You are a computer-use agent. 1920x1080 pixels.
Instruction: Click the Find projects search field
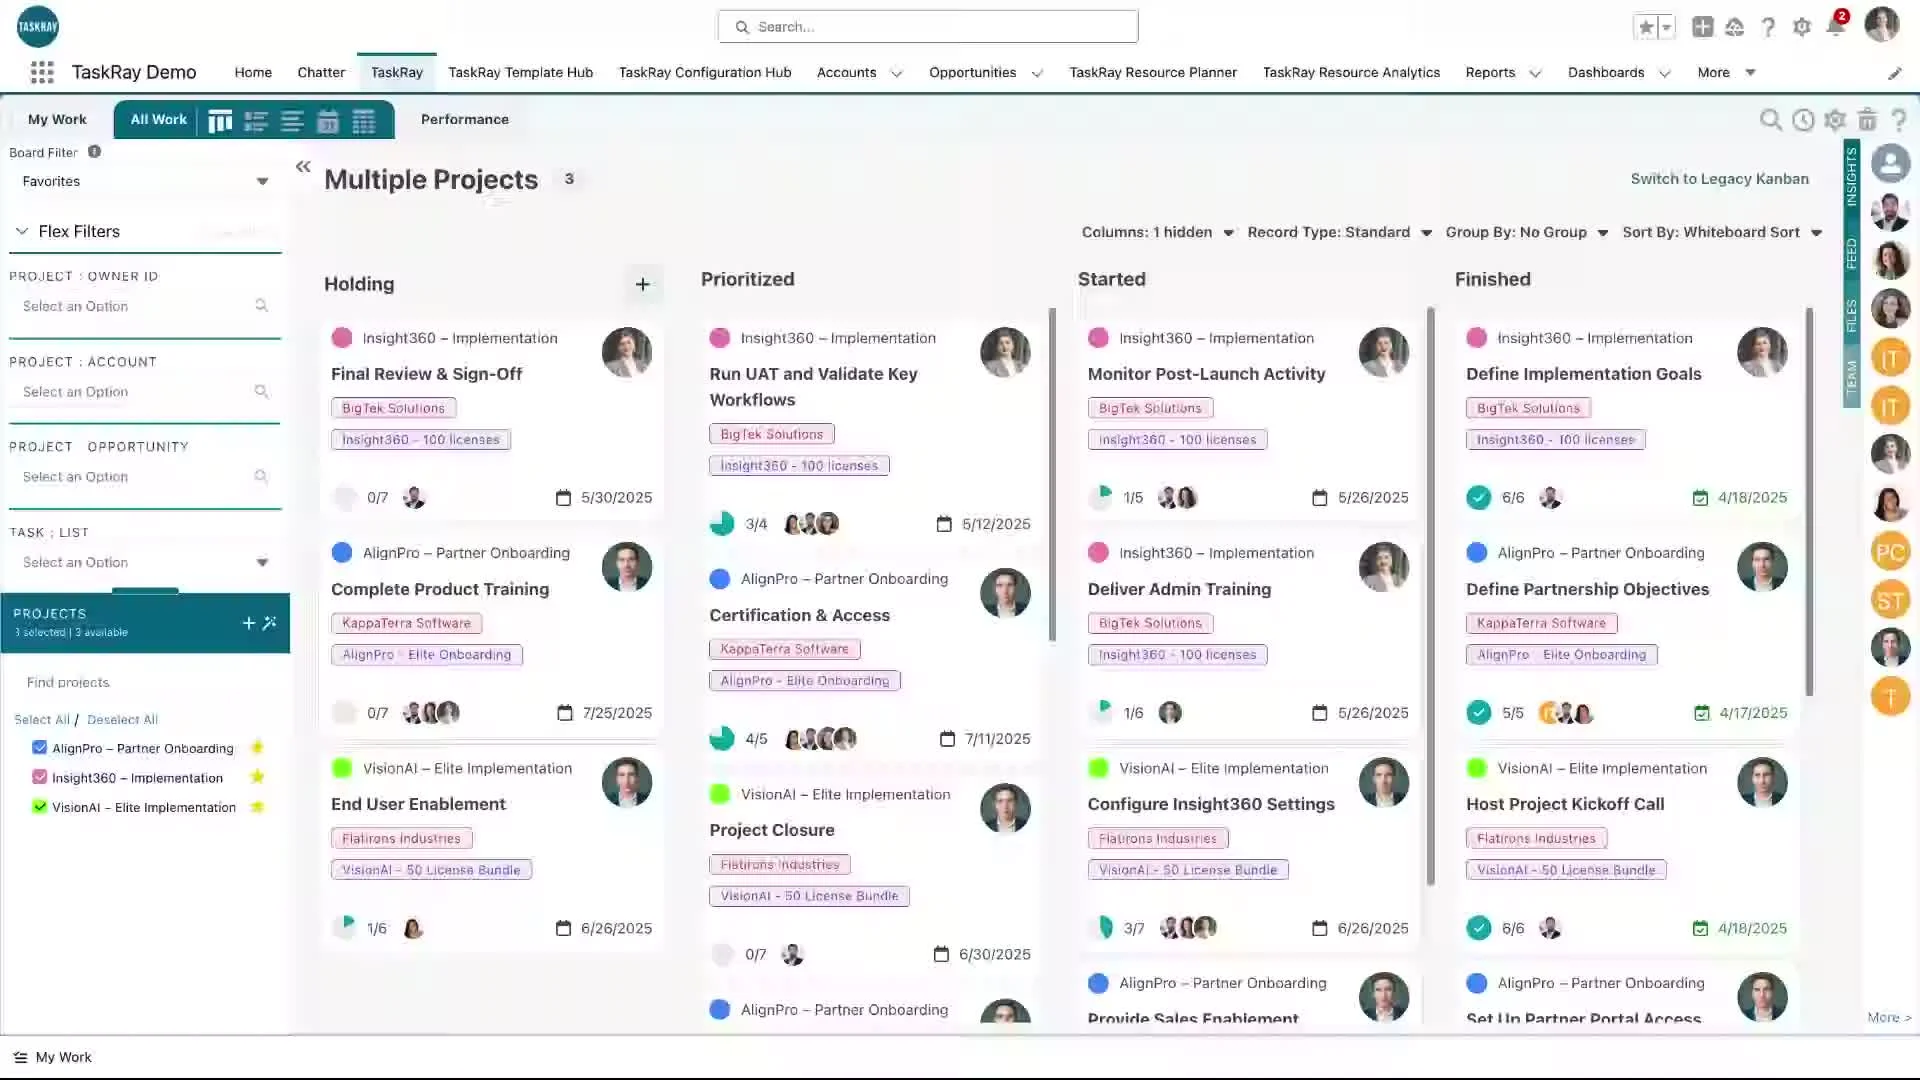point(144,683)
